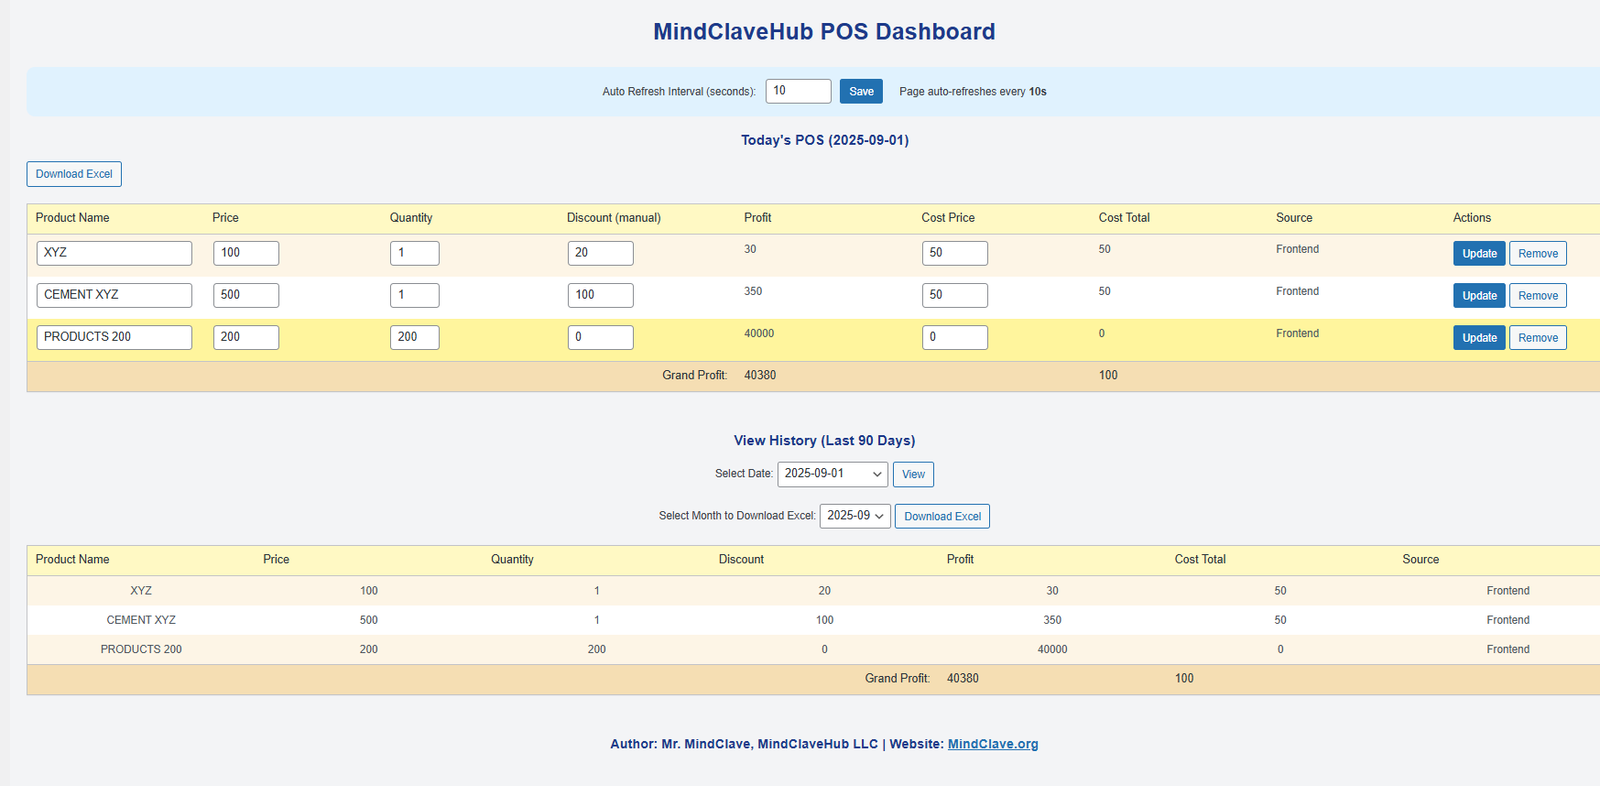
Task: Update the CEMENT XYZ row
Action: 1478,296
